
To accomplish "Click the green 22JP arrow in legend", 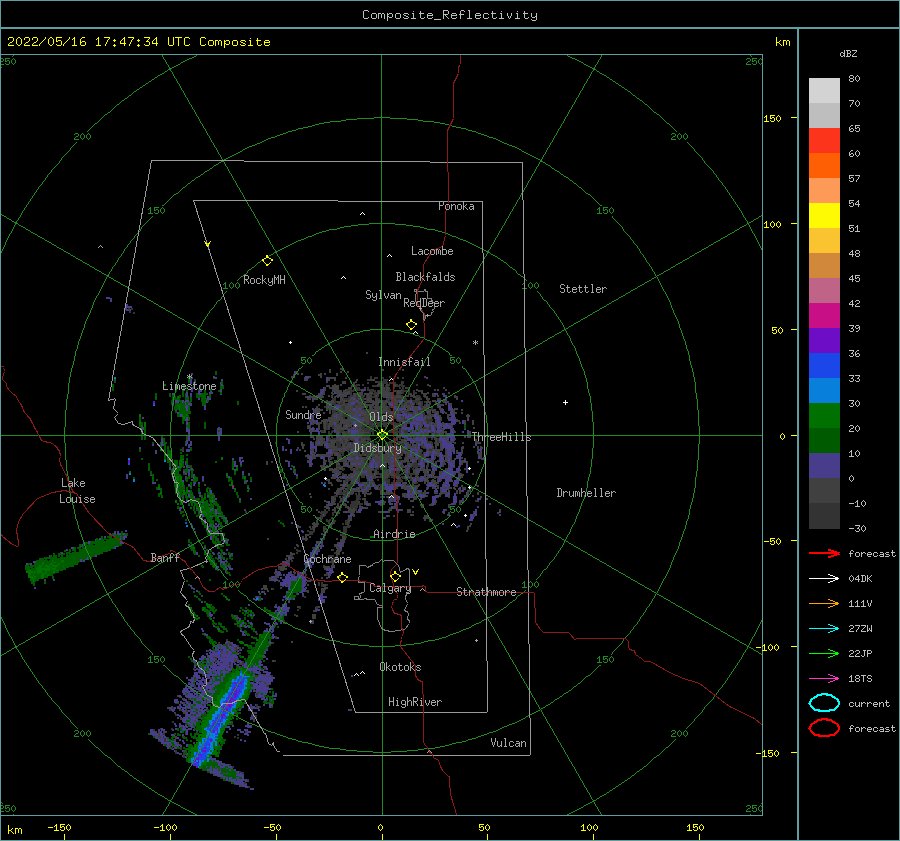I will point(824,653).
